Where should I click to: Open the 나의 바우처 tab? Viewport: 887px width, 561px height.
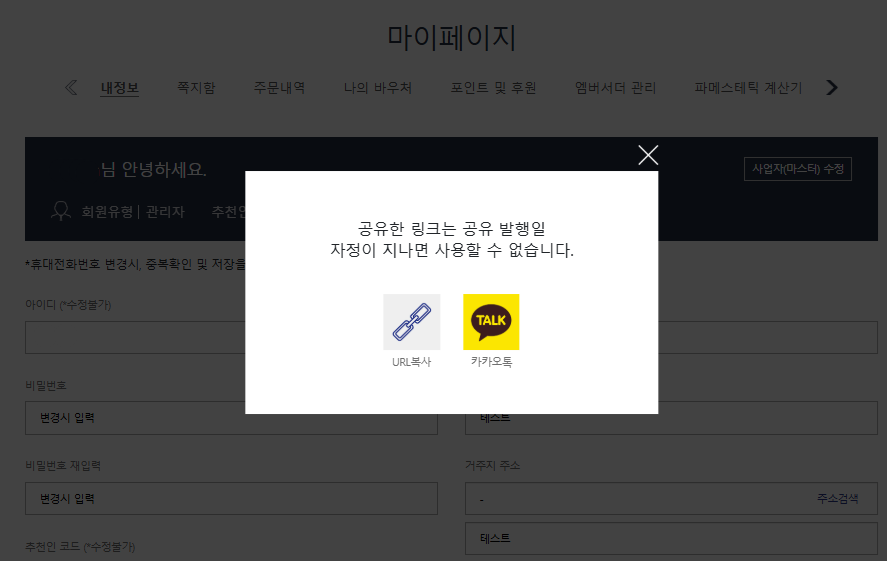378,88
